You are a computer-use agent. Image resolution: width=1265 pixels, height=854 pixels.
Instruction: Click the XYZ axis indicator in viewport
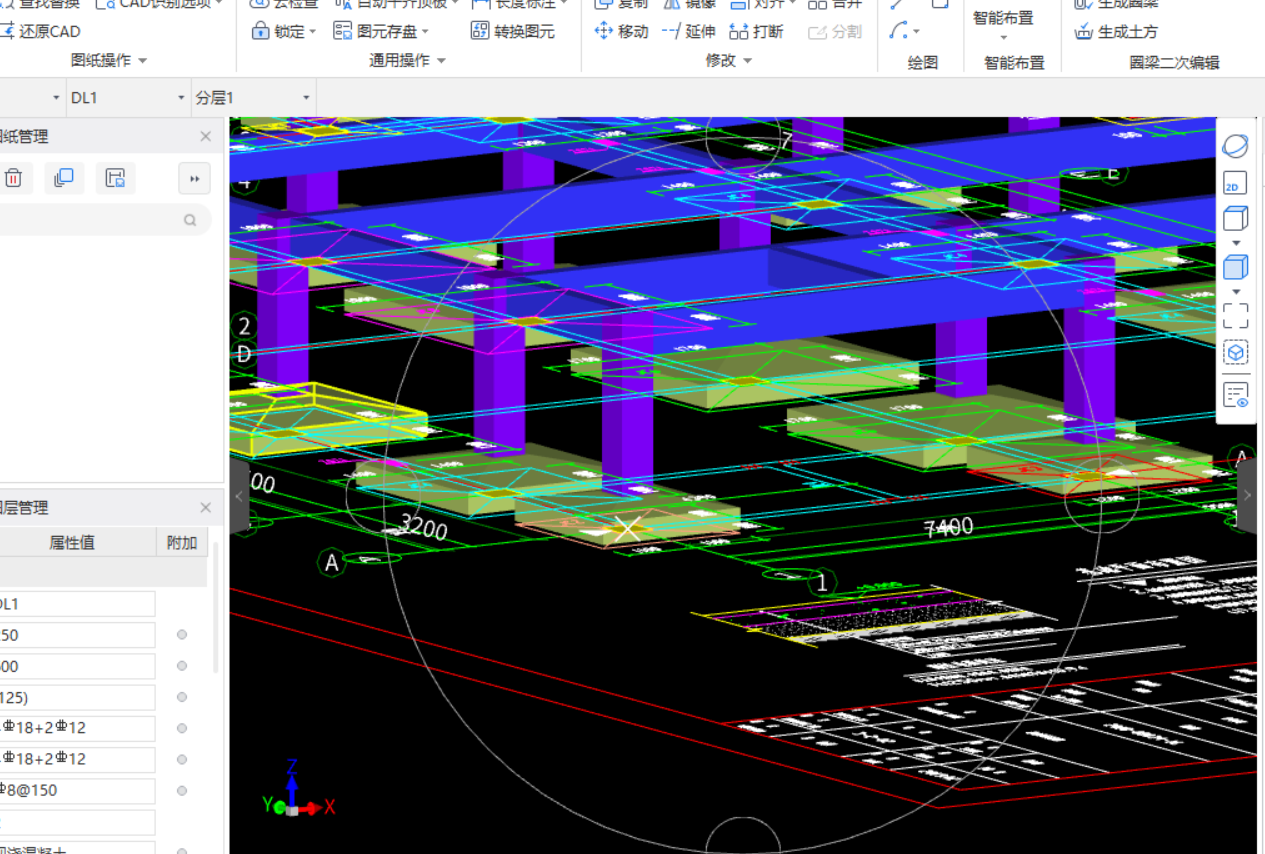[x=298, y=789]
